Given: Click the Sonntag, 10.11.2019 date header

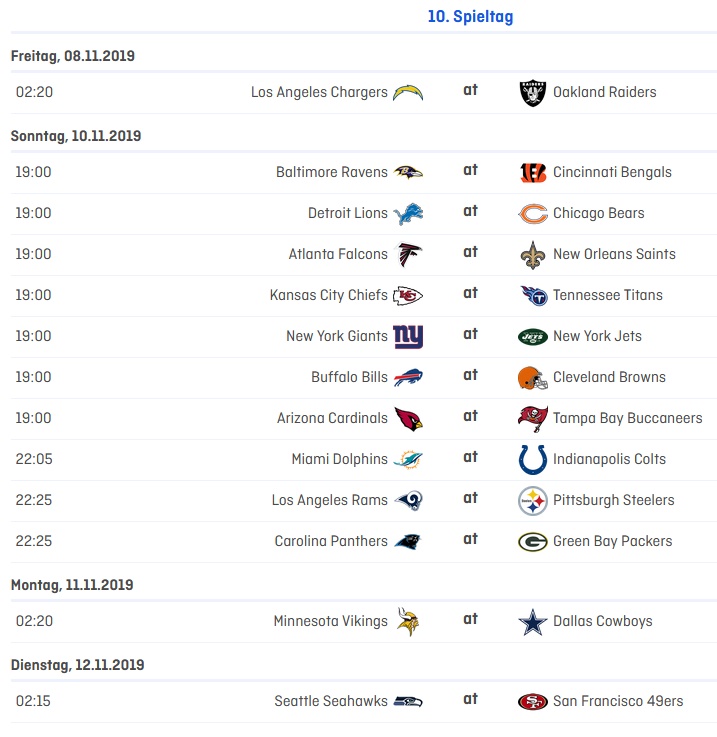Looking at the screenshot, I should click(76, 136).
